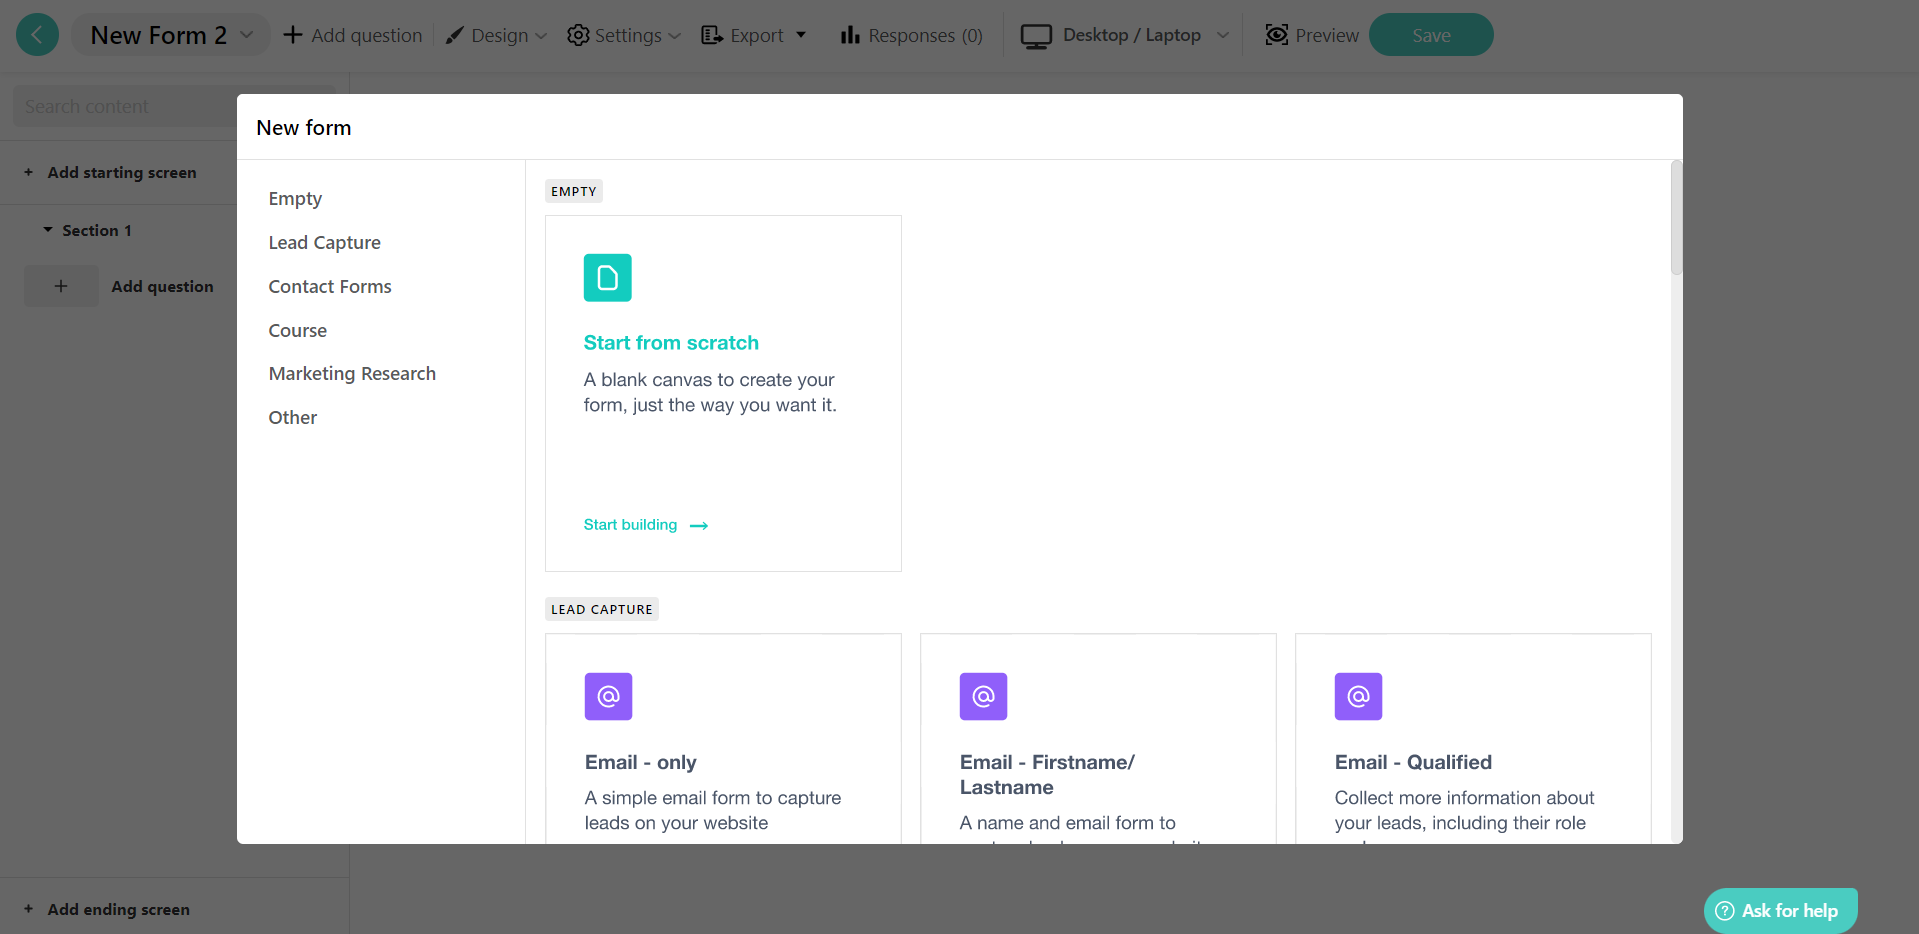Click the Search content input field

point(120,105)
